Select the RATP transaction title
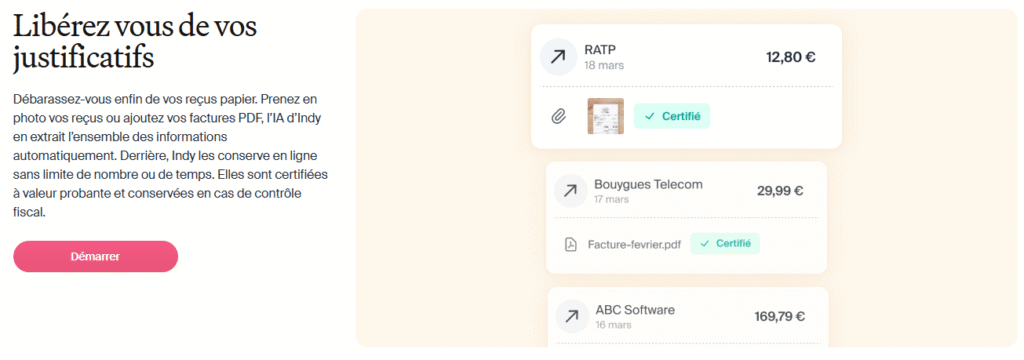1024x360 pixels. pyautogui.click(x=600, y=50)
